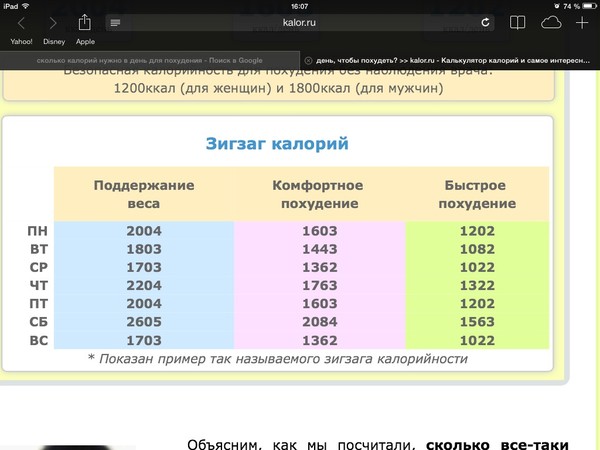The image size is (600, 450).
Task: Tap the Wi-Fi status icon
Action: click(x=26, y=6)
